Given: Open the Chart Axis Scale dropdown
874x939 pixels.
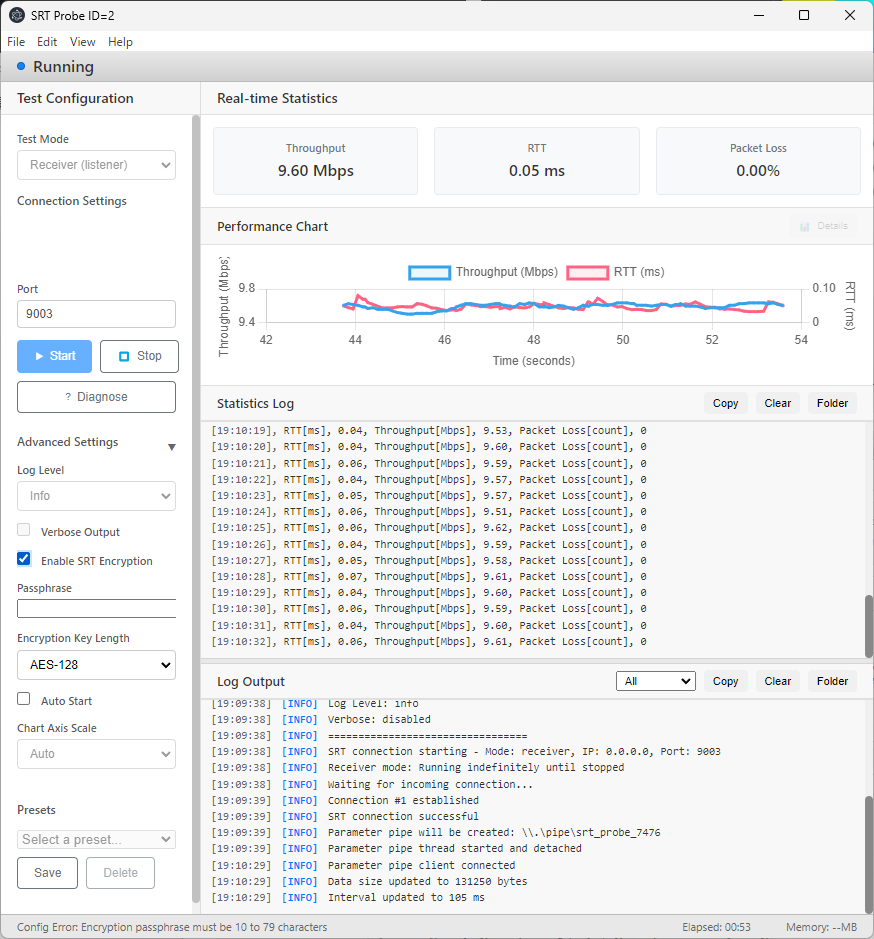Looking at the screenshot, I should 96,754.
